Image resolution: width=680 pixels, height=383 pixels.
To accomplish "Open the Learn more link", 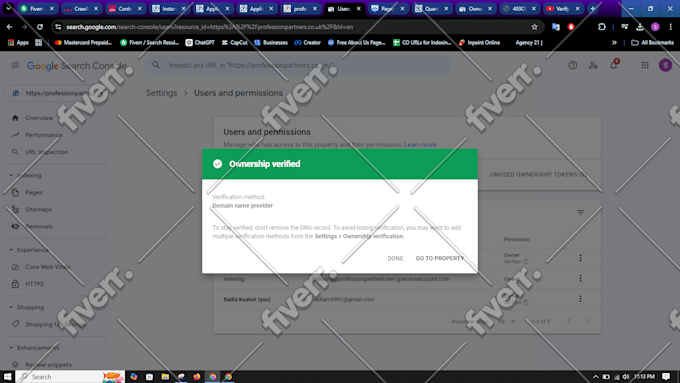I will (420, 144).
